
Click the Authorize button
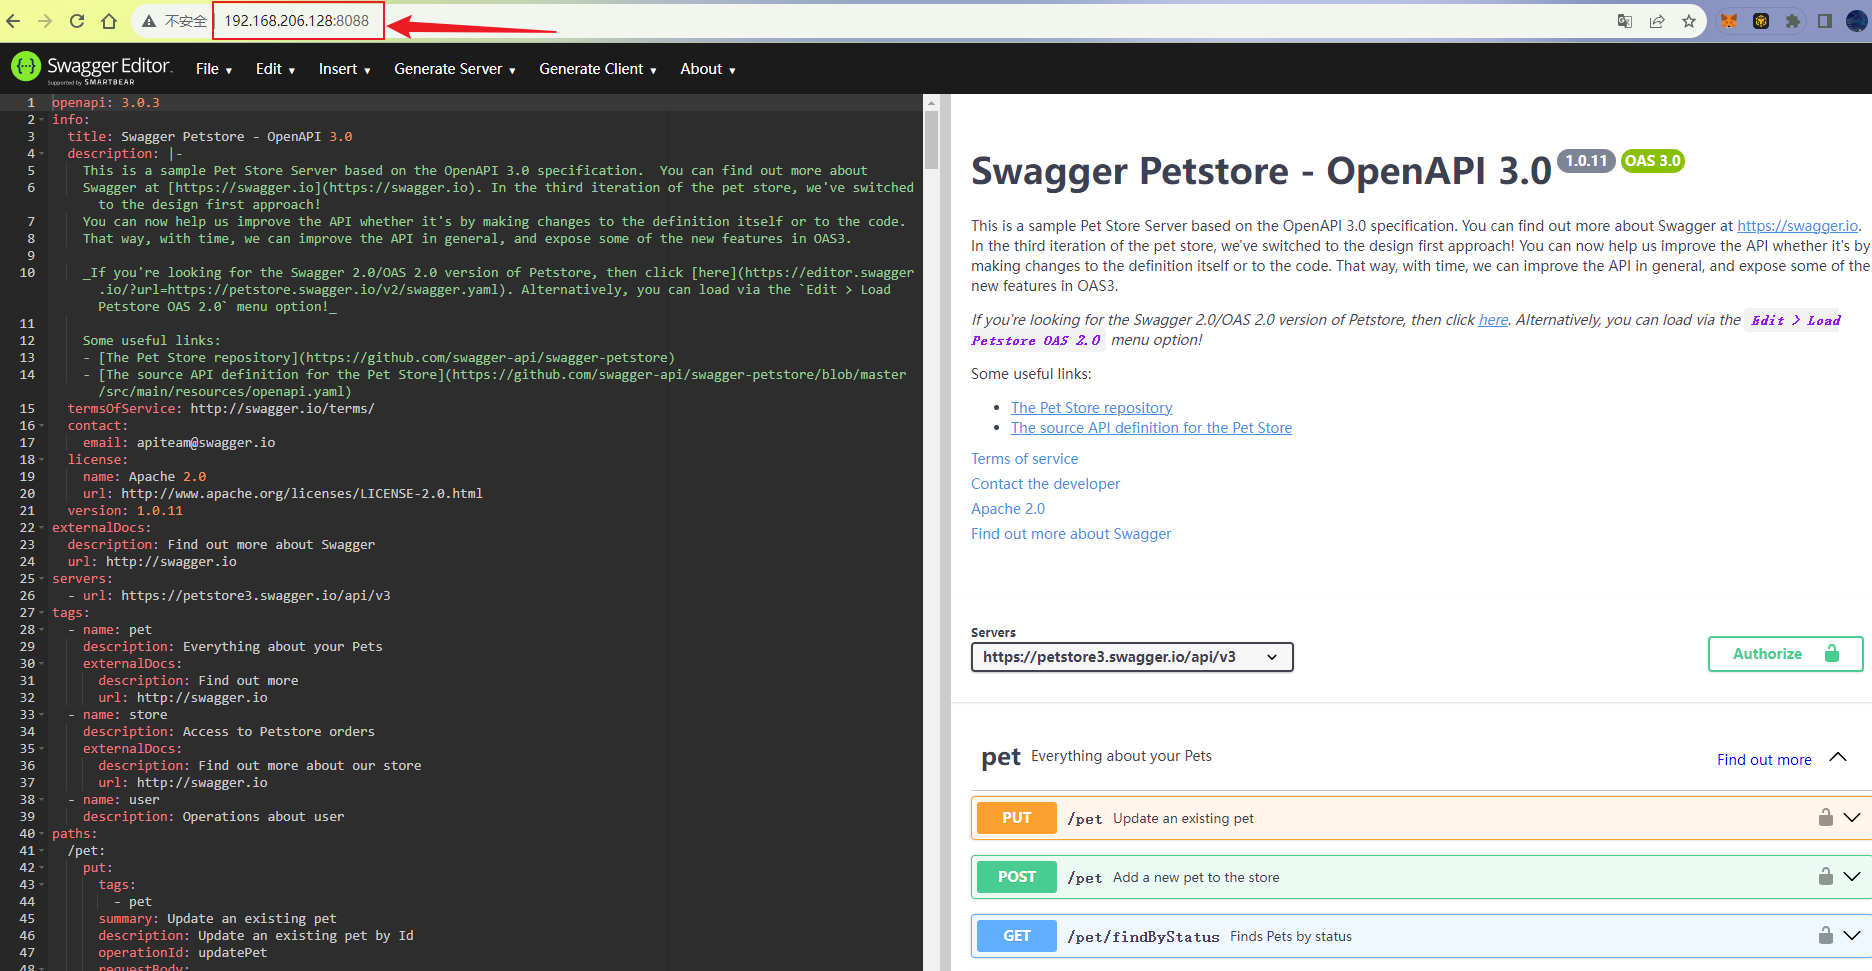1785,654
